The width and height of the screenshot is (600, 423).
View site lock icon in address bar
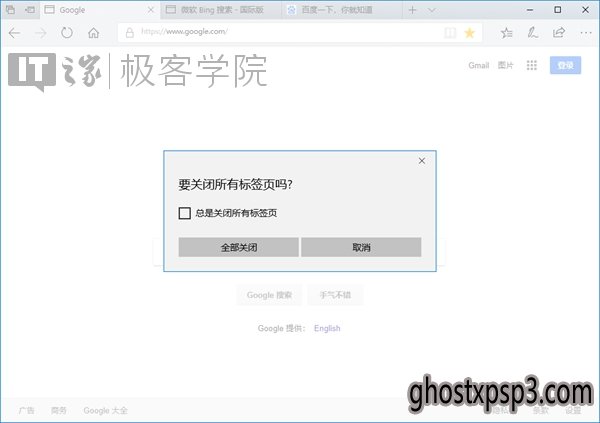130,33
